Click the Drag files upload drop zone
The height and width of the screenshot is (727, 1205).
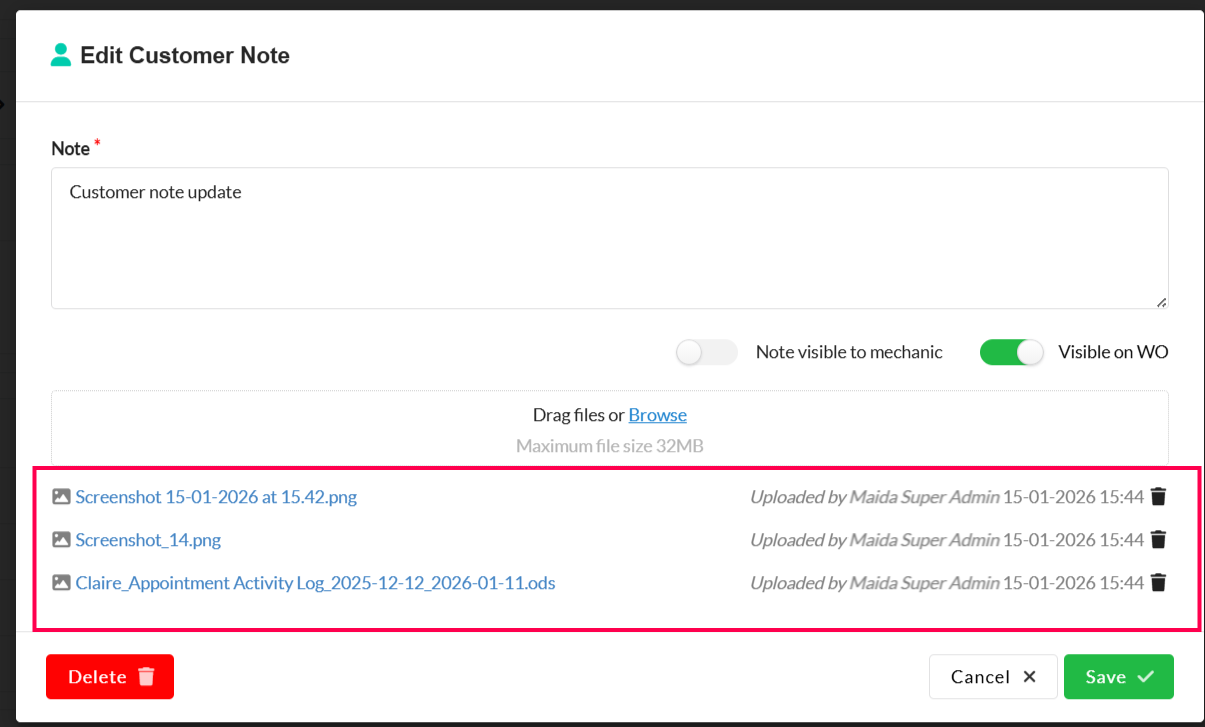coord(609,430)
